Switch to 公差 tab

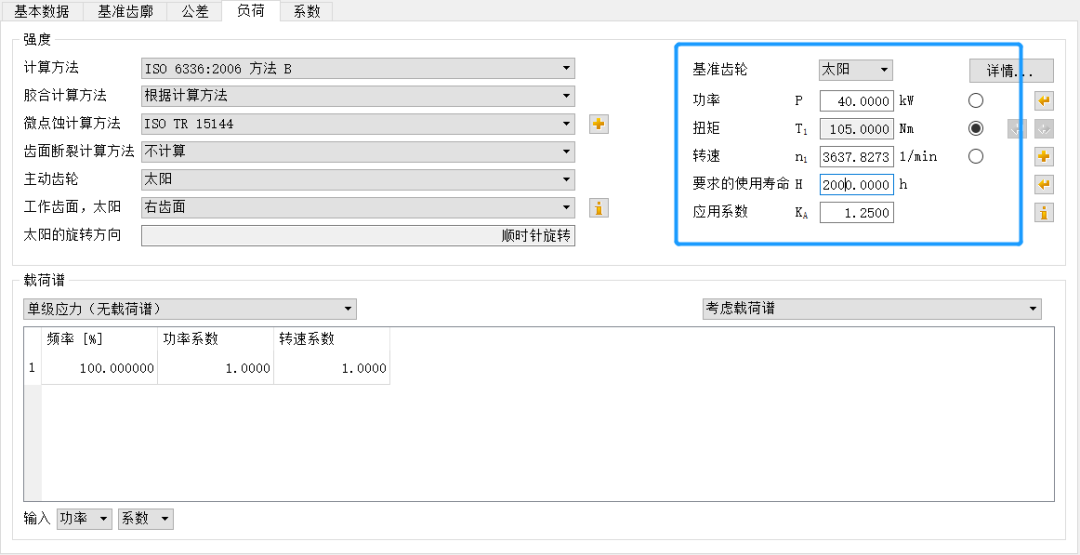195,11
